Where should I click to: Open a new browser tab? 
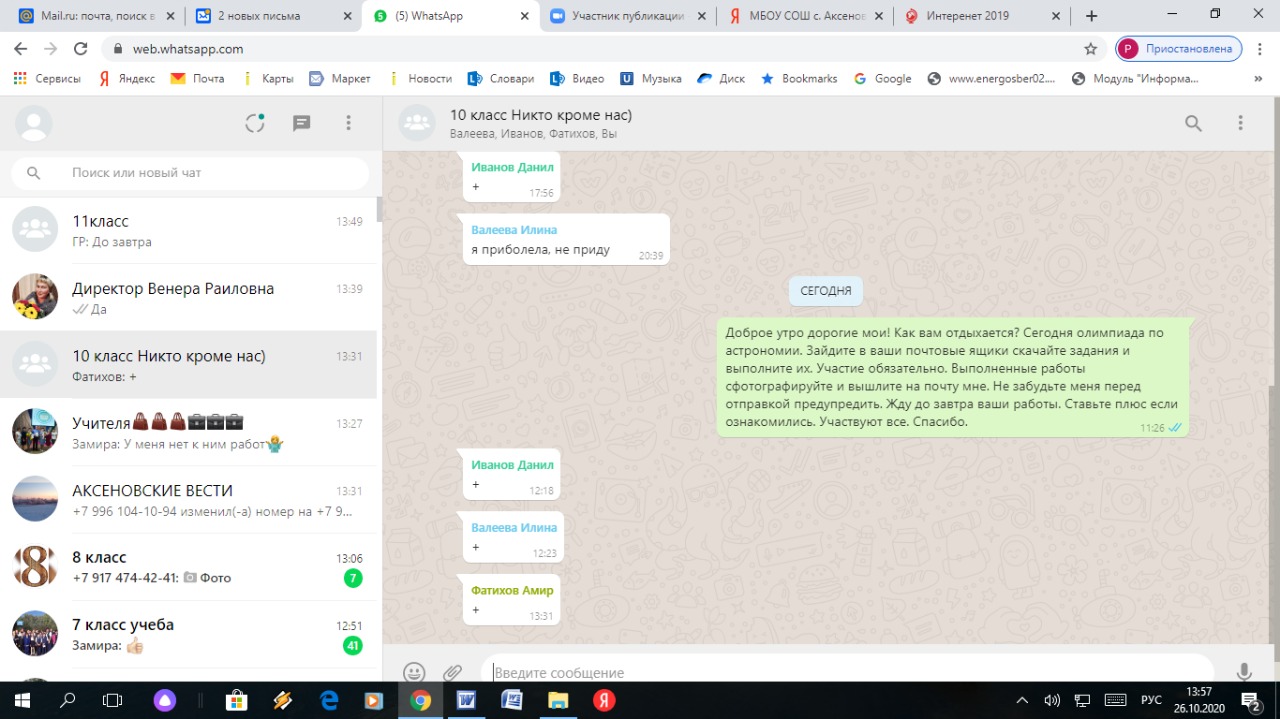(1091, 16)
